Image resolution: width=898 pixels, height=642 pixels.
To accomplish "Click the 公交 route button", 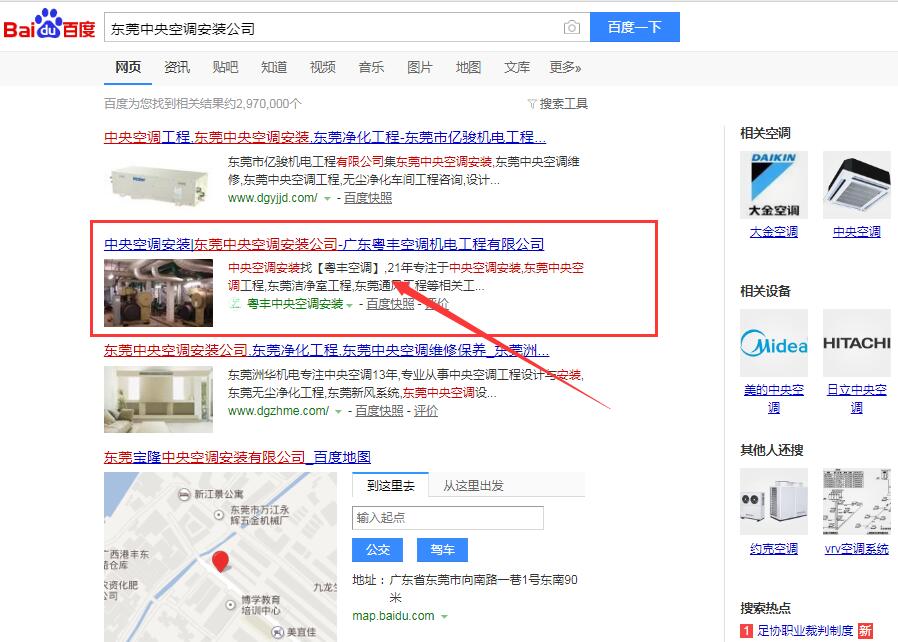I will (x=377, y=549).
